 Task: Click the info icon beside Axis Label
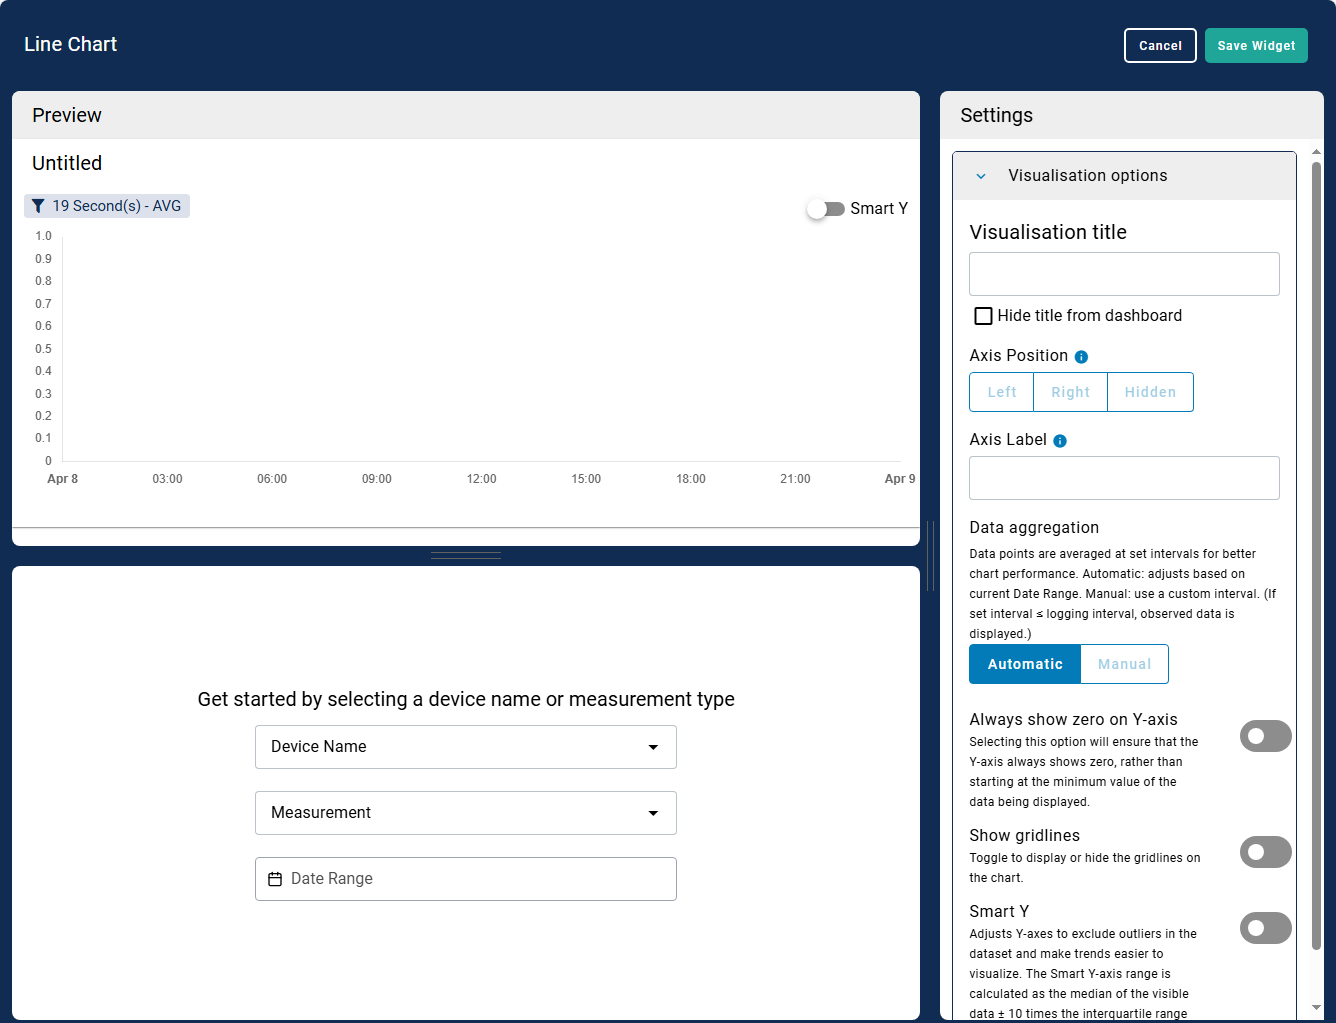(1060, 441)
